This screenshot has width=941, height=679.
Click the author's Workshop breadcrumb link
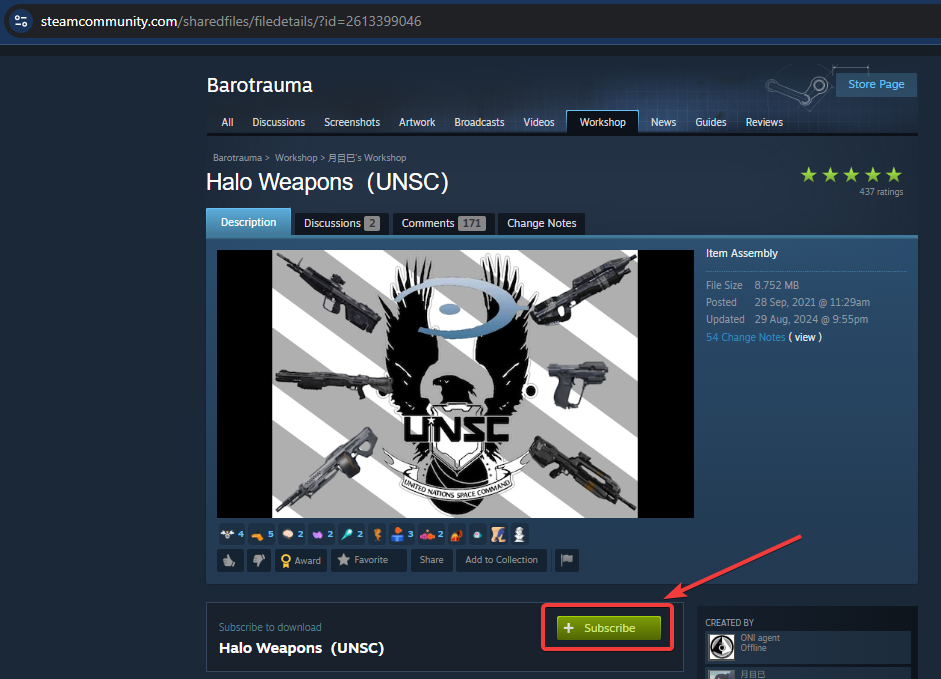tap(367, 158)
